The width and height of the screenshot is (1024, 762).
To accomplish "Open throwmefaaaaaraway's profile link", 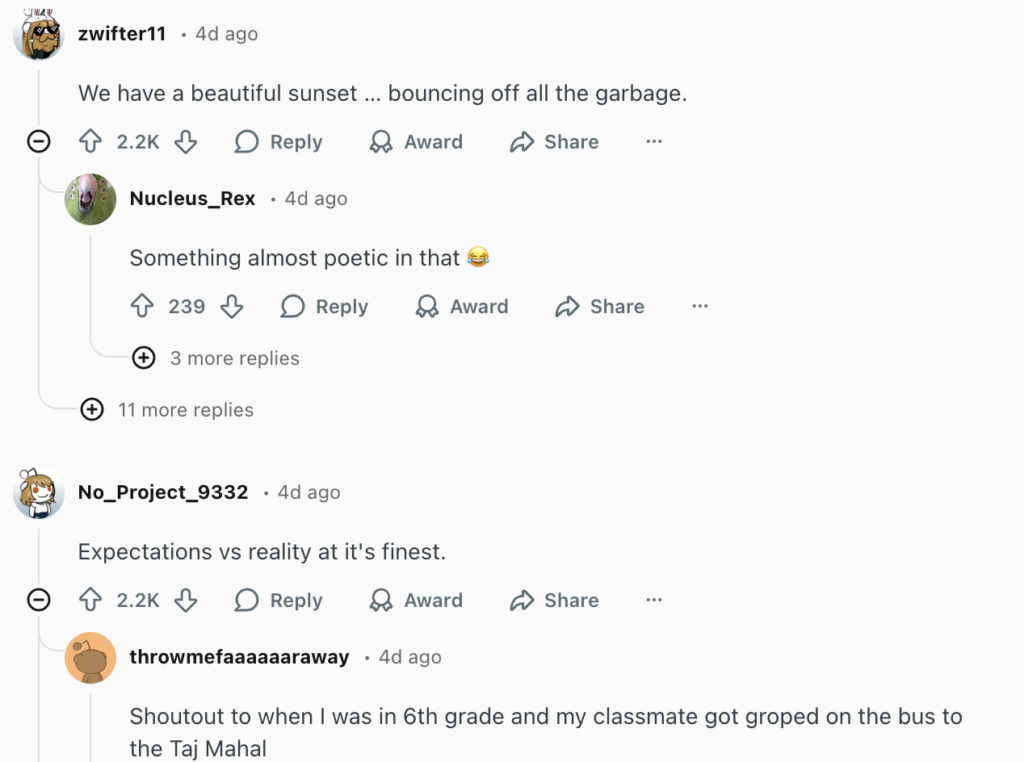I will [239, 657].
